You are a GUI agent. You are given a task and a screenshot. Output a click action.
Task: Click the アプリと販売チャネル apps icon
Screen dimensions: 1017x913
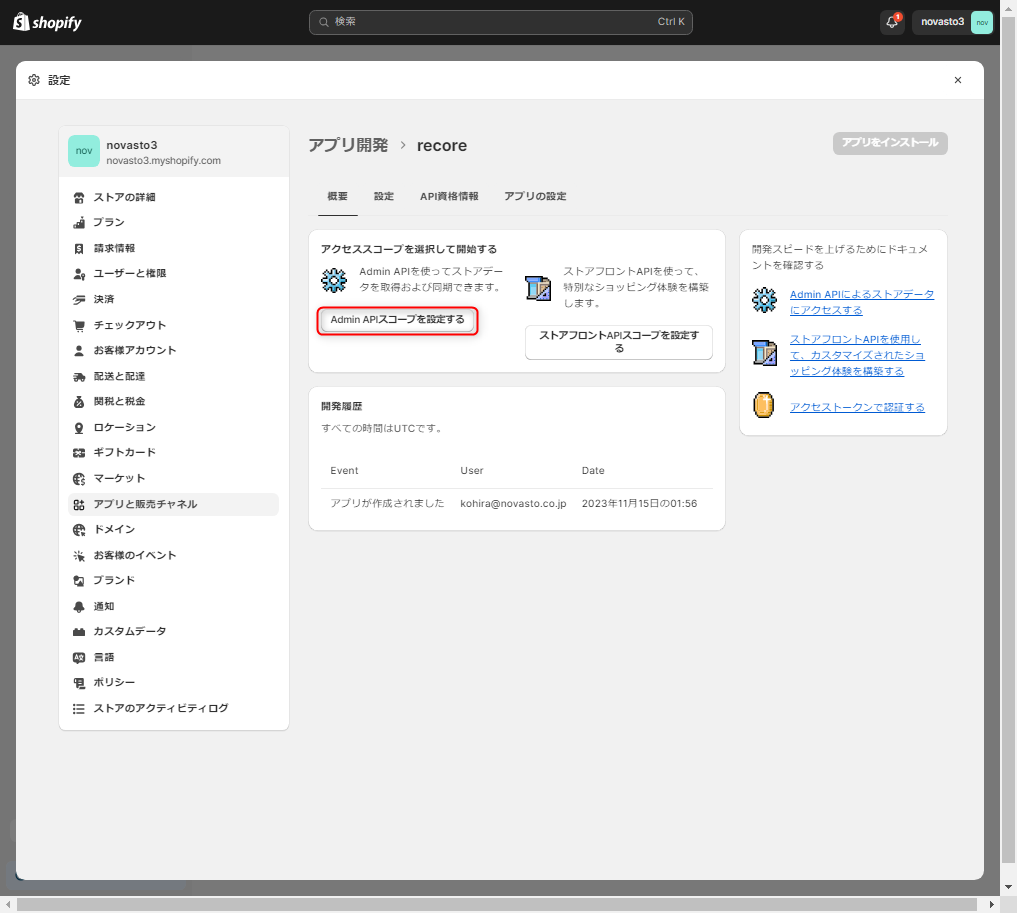pyautogui.click(x=78, y=504)
